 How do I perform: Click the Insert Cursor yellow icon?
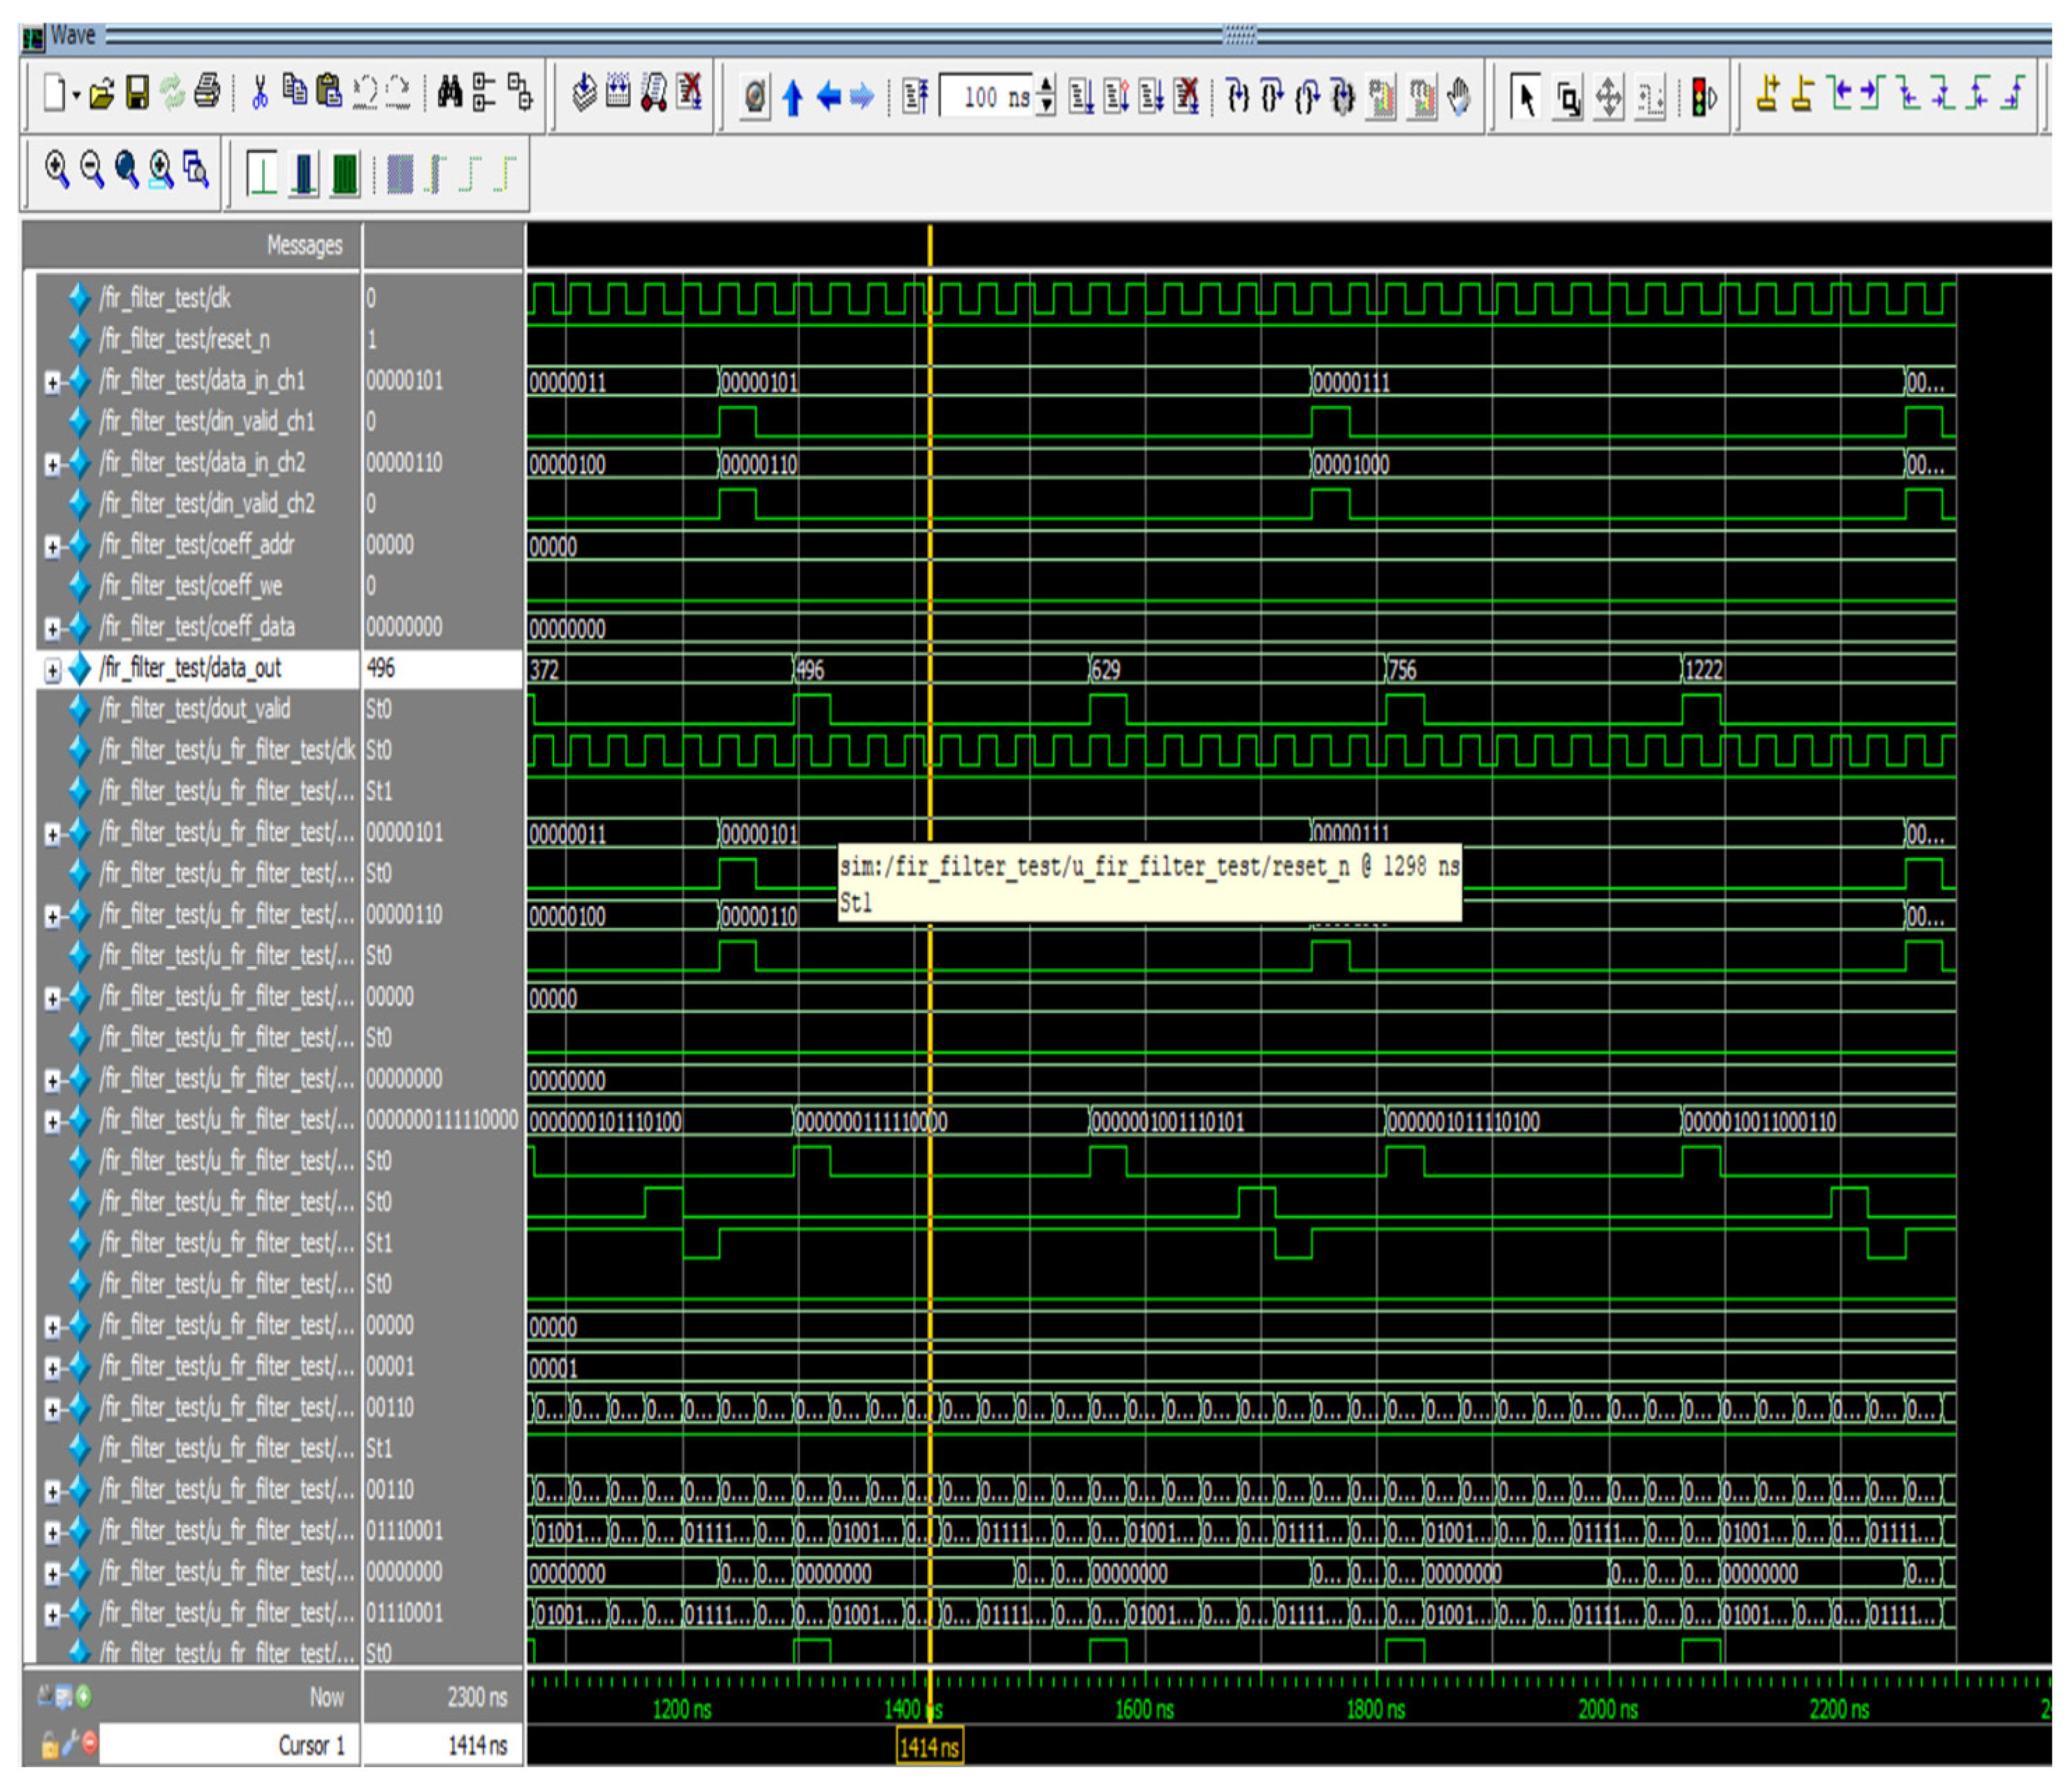click(1767, 94)
